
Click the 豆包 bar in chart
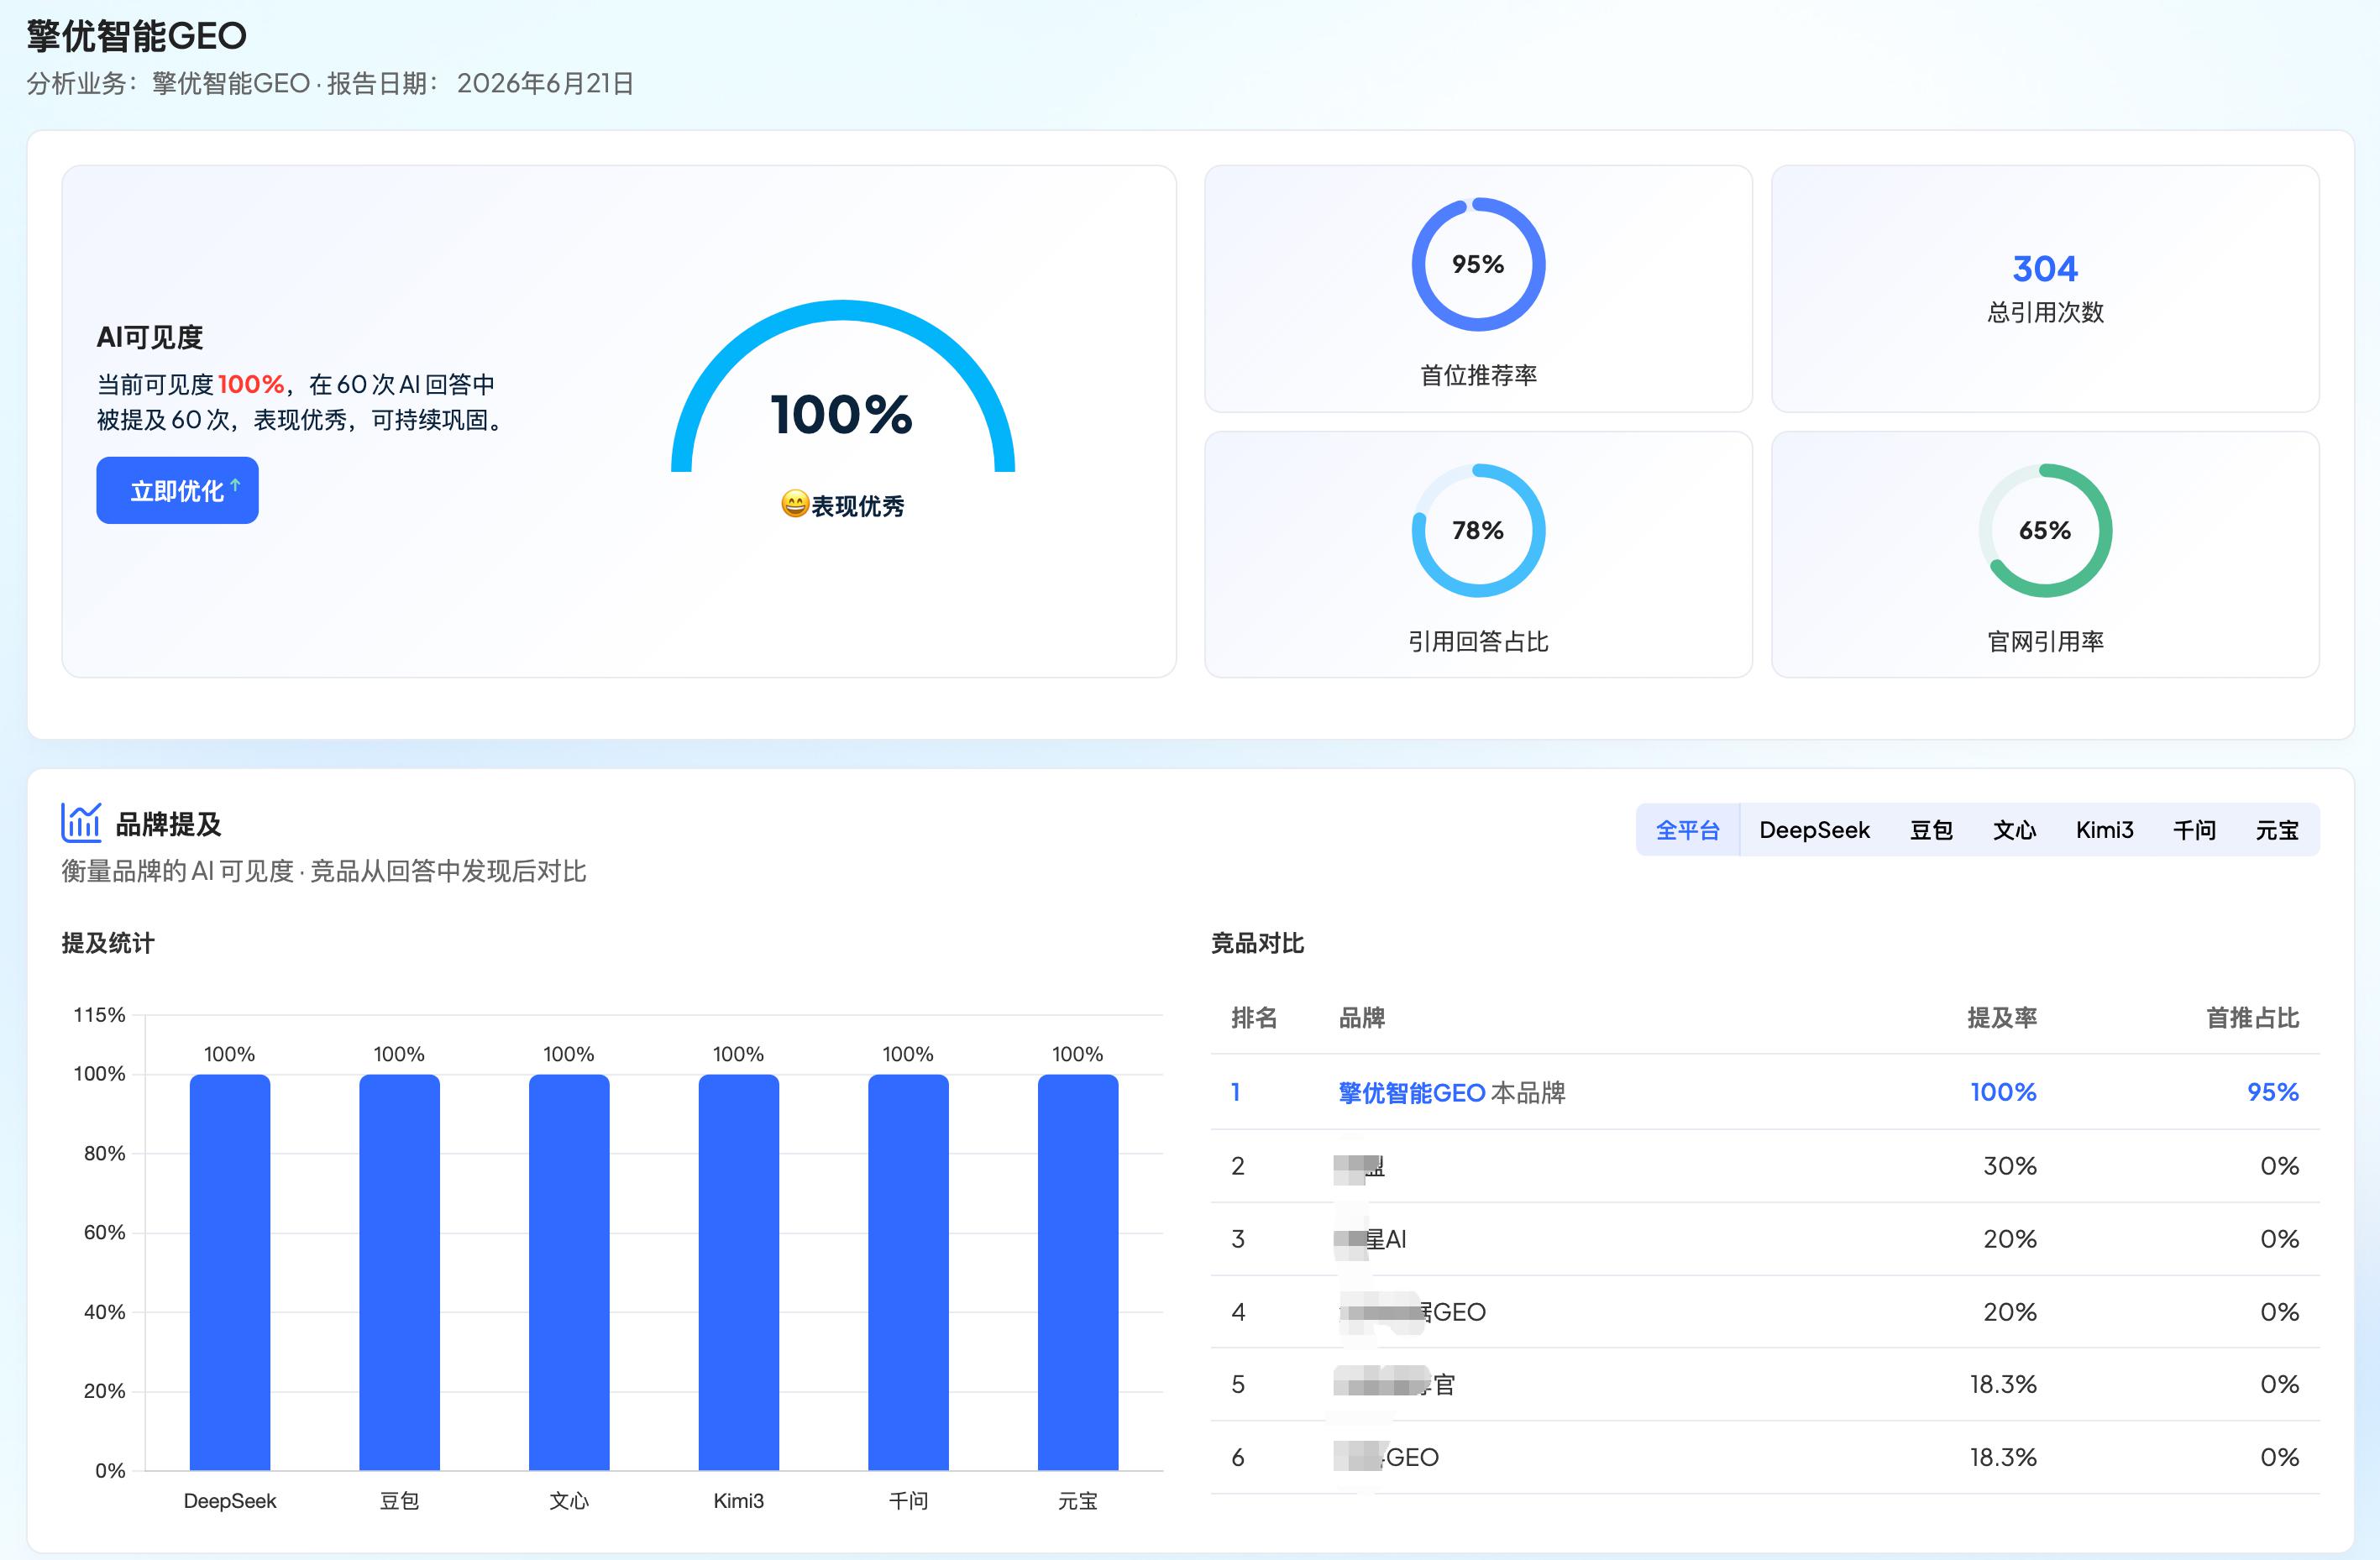coord(399,1272)
